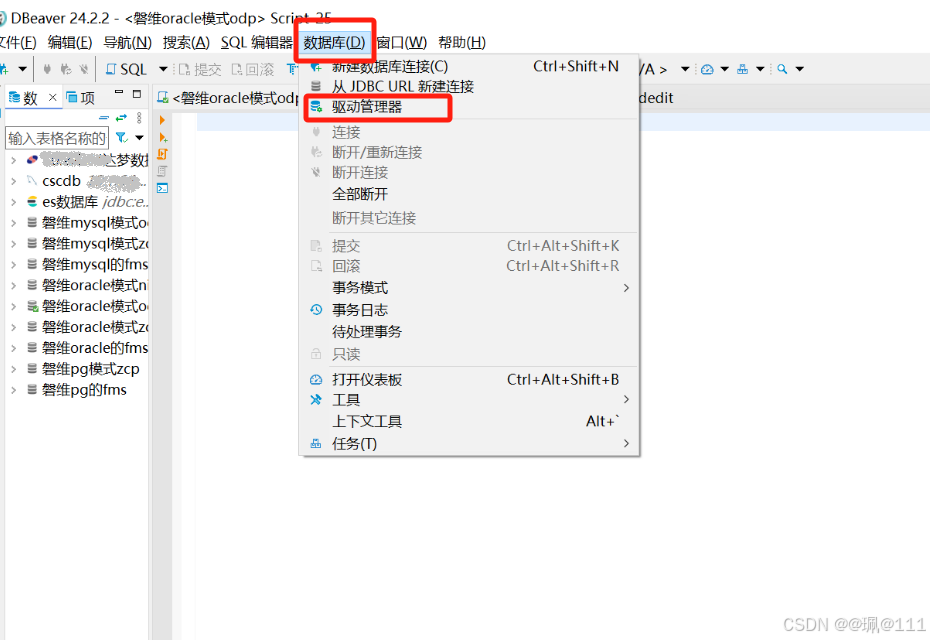Execute SQL in new tab icon
The image size is (930, 640).
pyautogui.click(x=163, y=138)
